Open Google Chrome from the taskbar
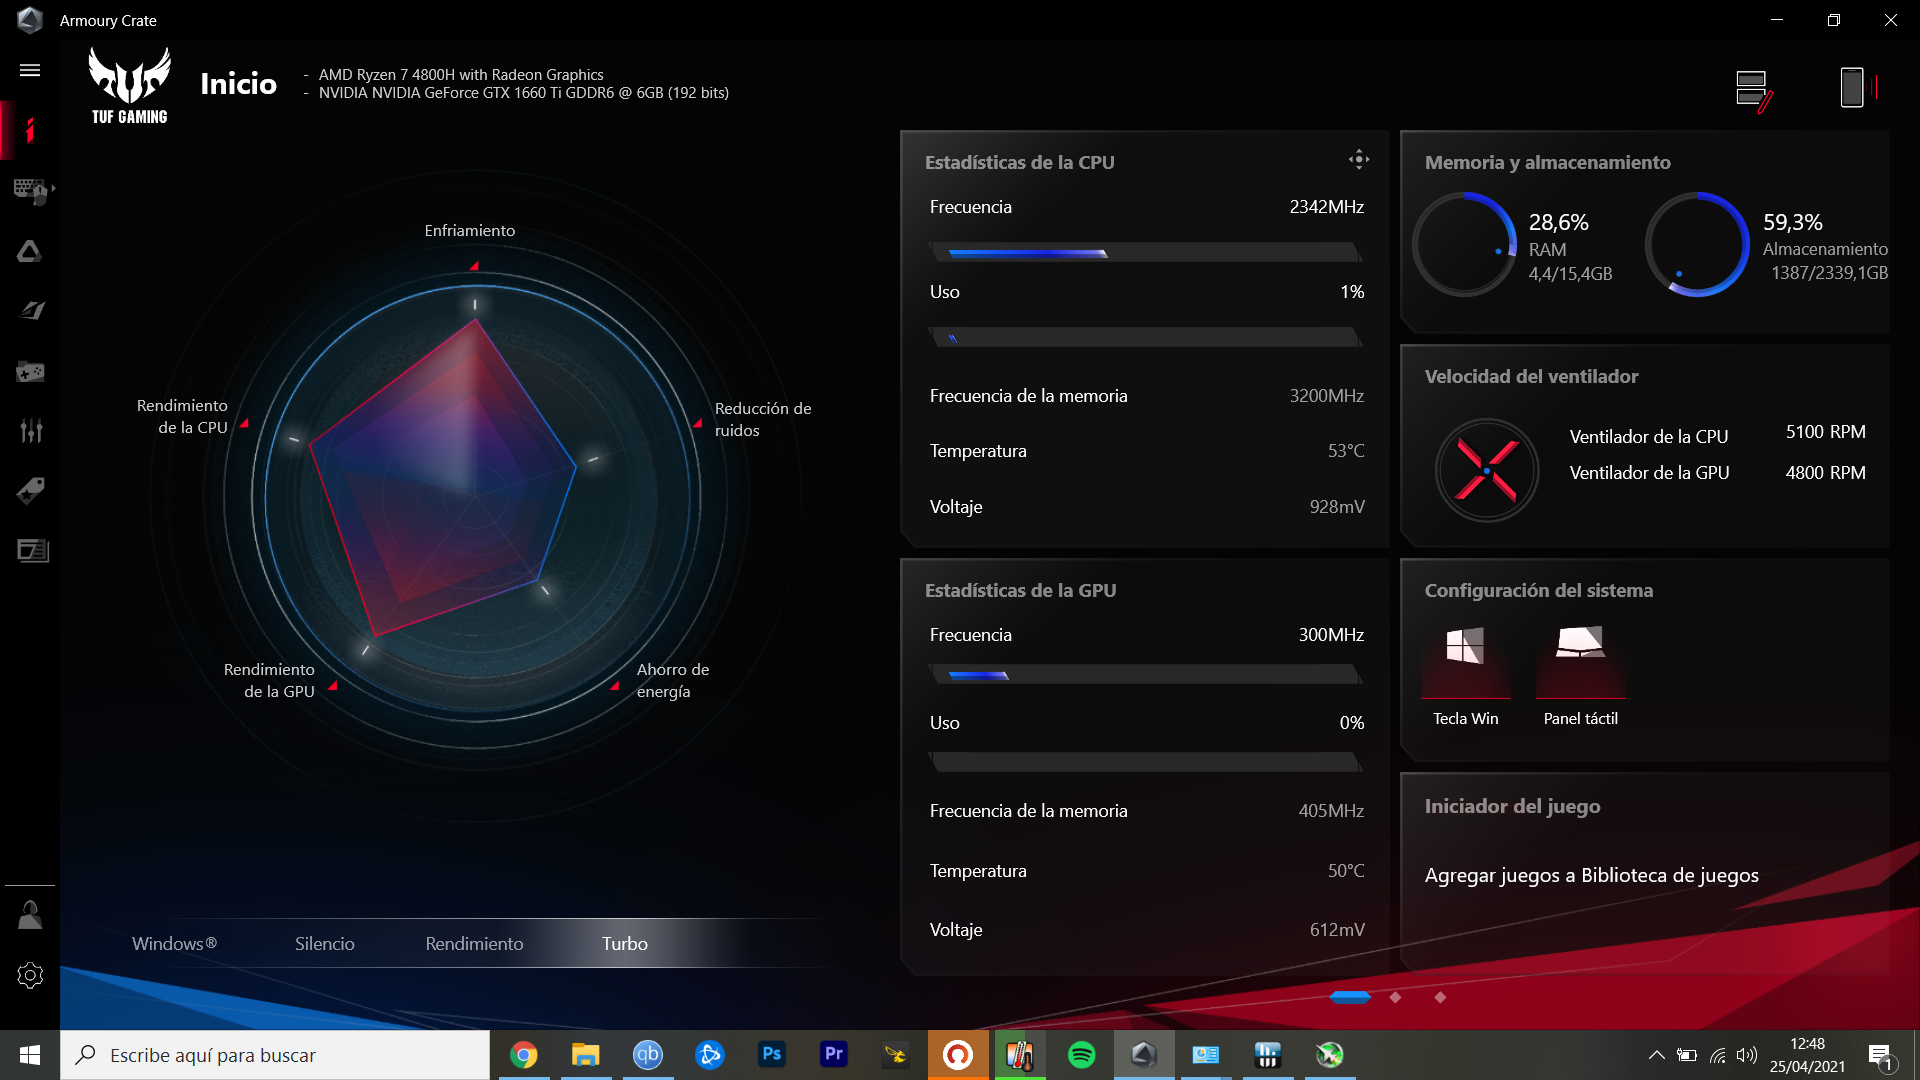 (x=524, y=1055)
